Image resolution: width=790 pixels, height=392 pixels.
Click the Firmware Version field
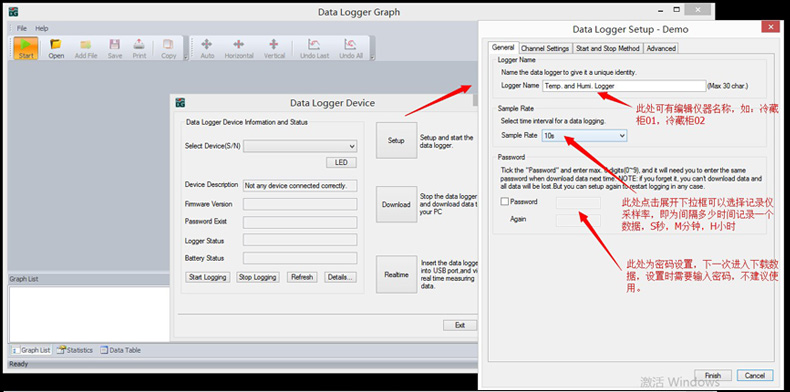point(300,204)
